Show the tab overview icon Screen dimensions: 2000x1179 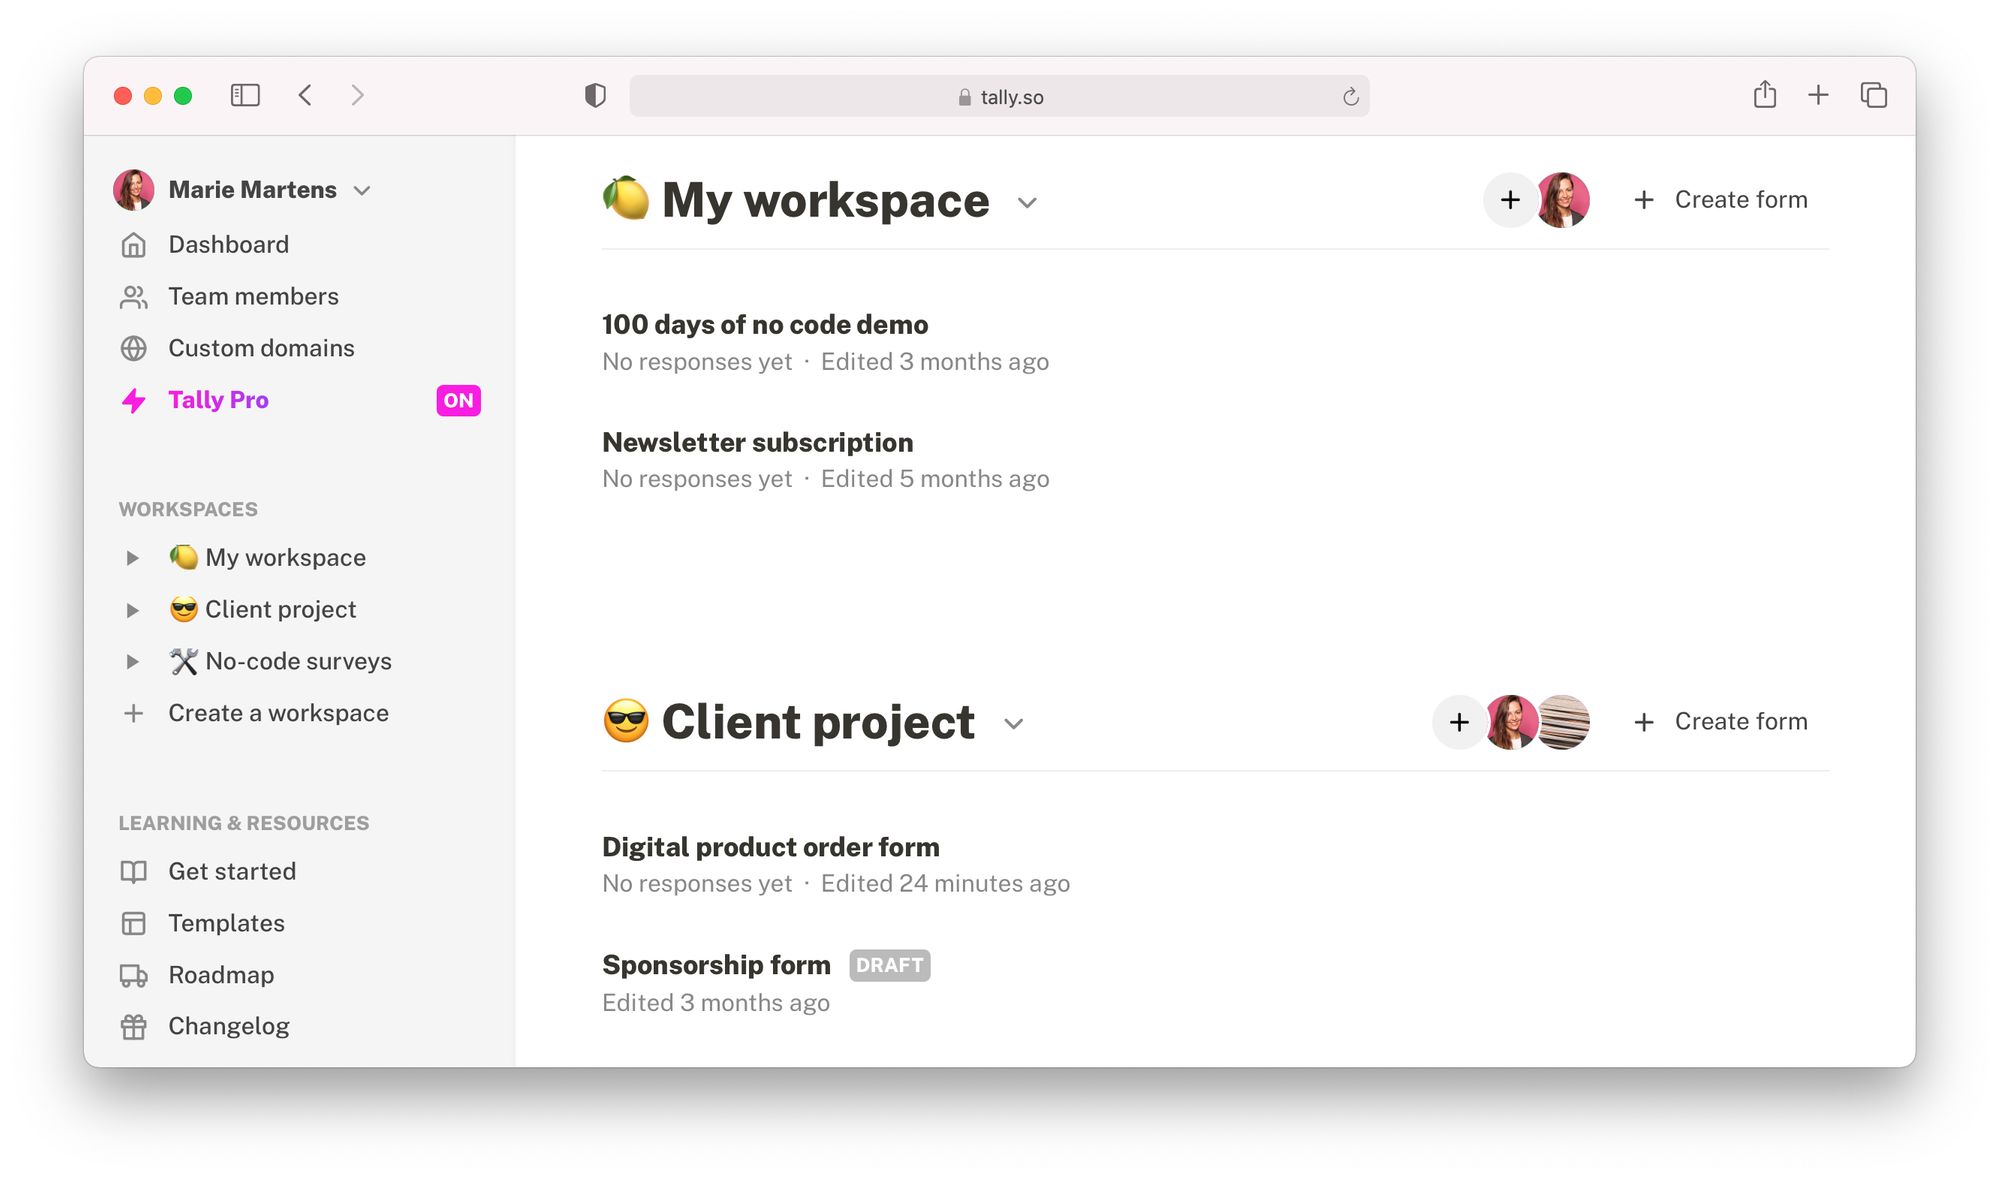pos(1873,95)
